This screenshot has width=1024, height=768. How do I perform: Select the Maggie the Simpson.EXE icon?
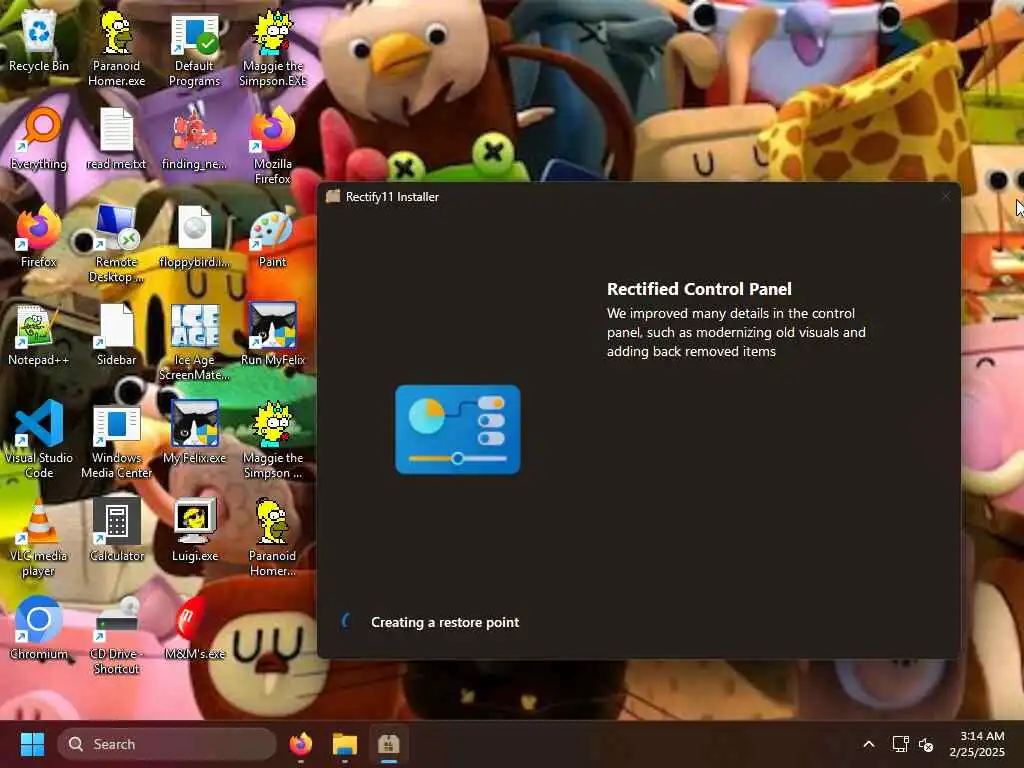(273, 49)
